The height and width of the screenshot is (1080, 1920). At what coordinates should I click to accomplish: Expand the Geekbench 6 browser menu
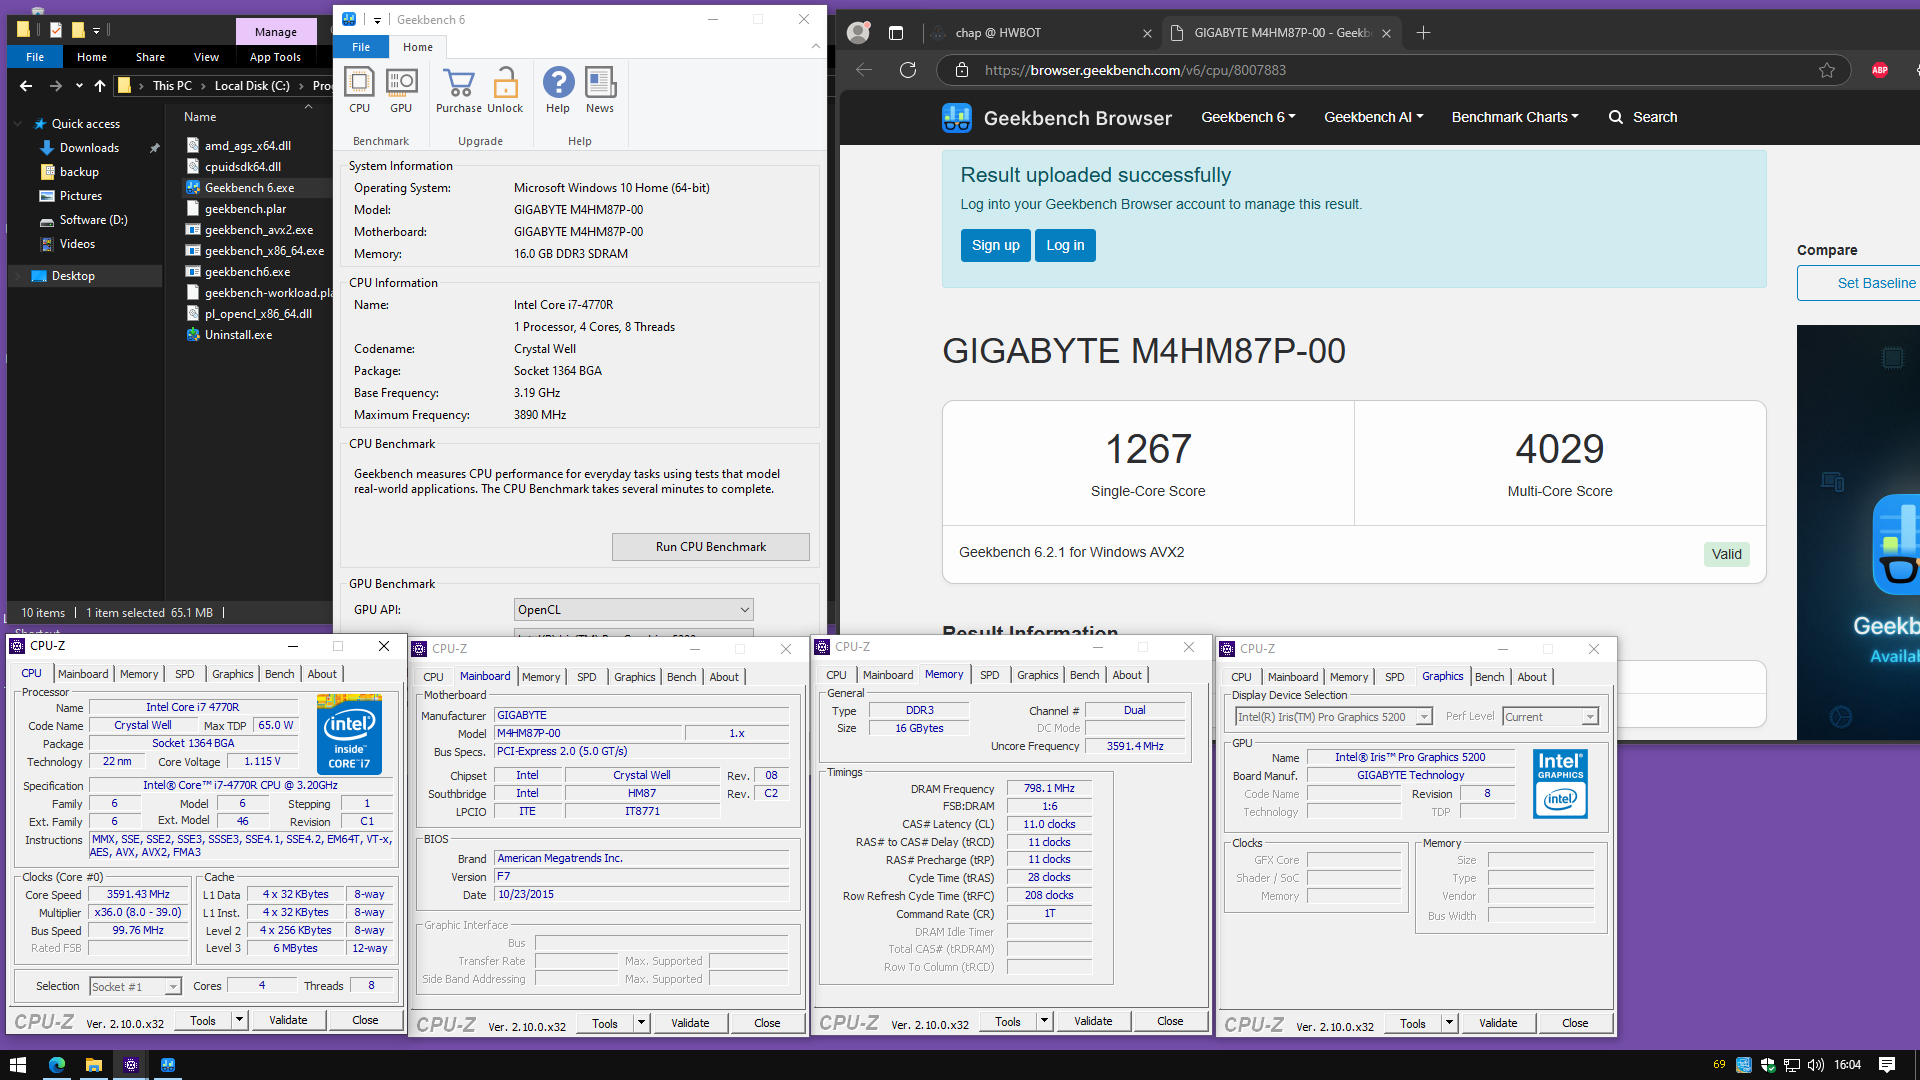tap(1248, 117)
